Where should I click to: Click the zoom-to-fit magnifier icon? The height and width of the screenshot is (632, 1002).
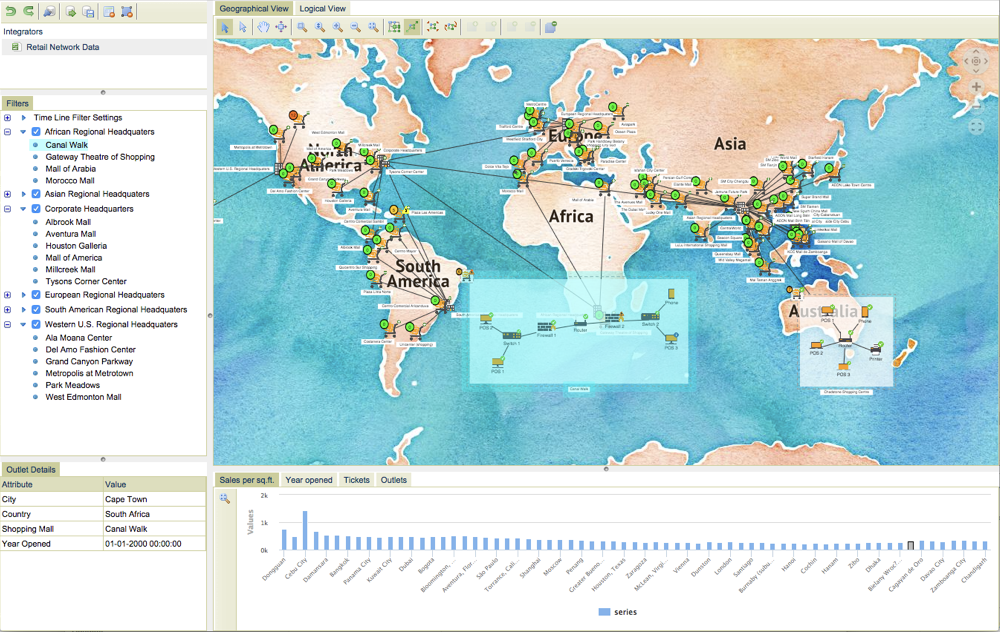374,27
